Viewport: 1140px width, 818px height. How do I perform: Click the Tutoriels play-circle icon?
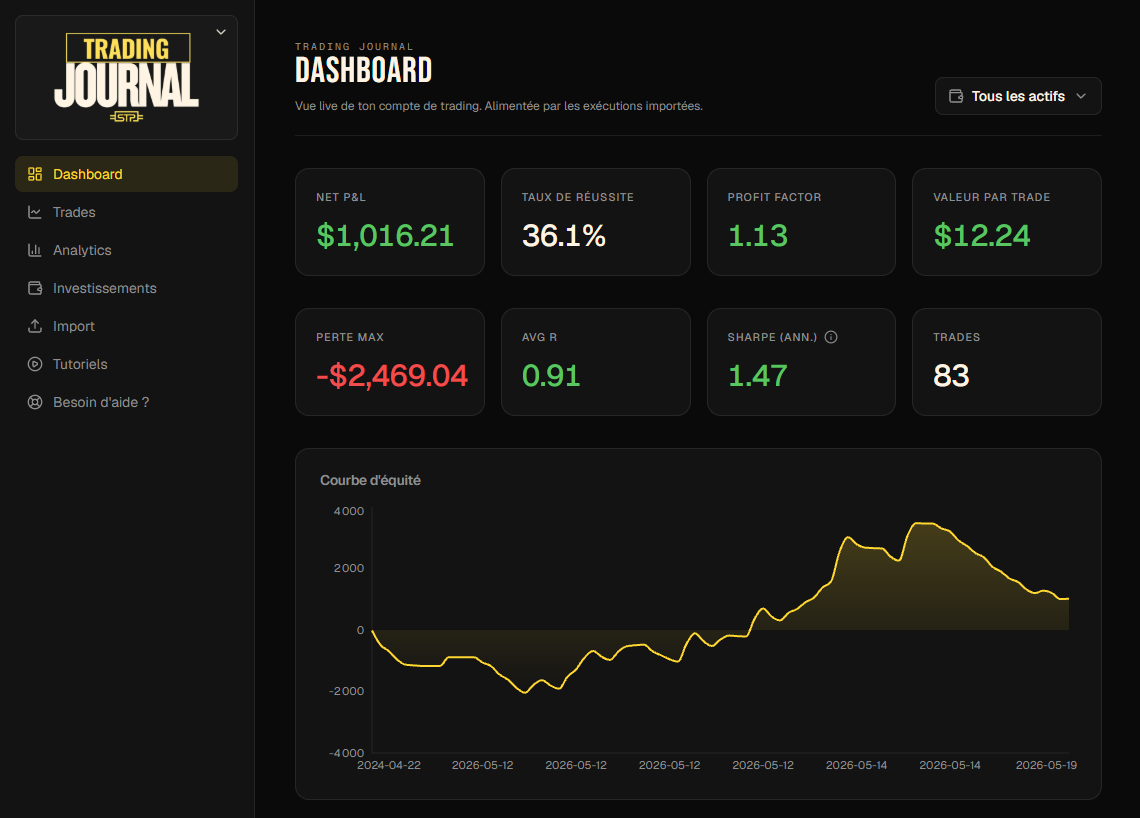(x=35, y=364)
